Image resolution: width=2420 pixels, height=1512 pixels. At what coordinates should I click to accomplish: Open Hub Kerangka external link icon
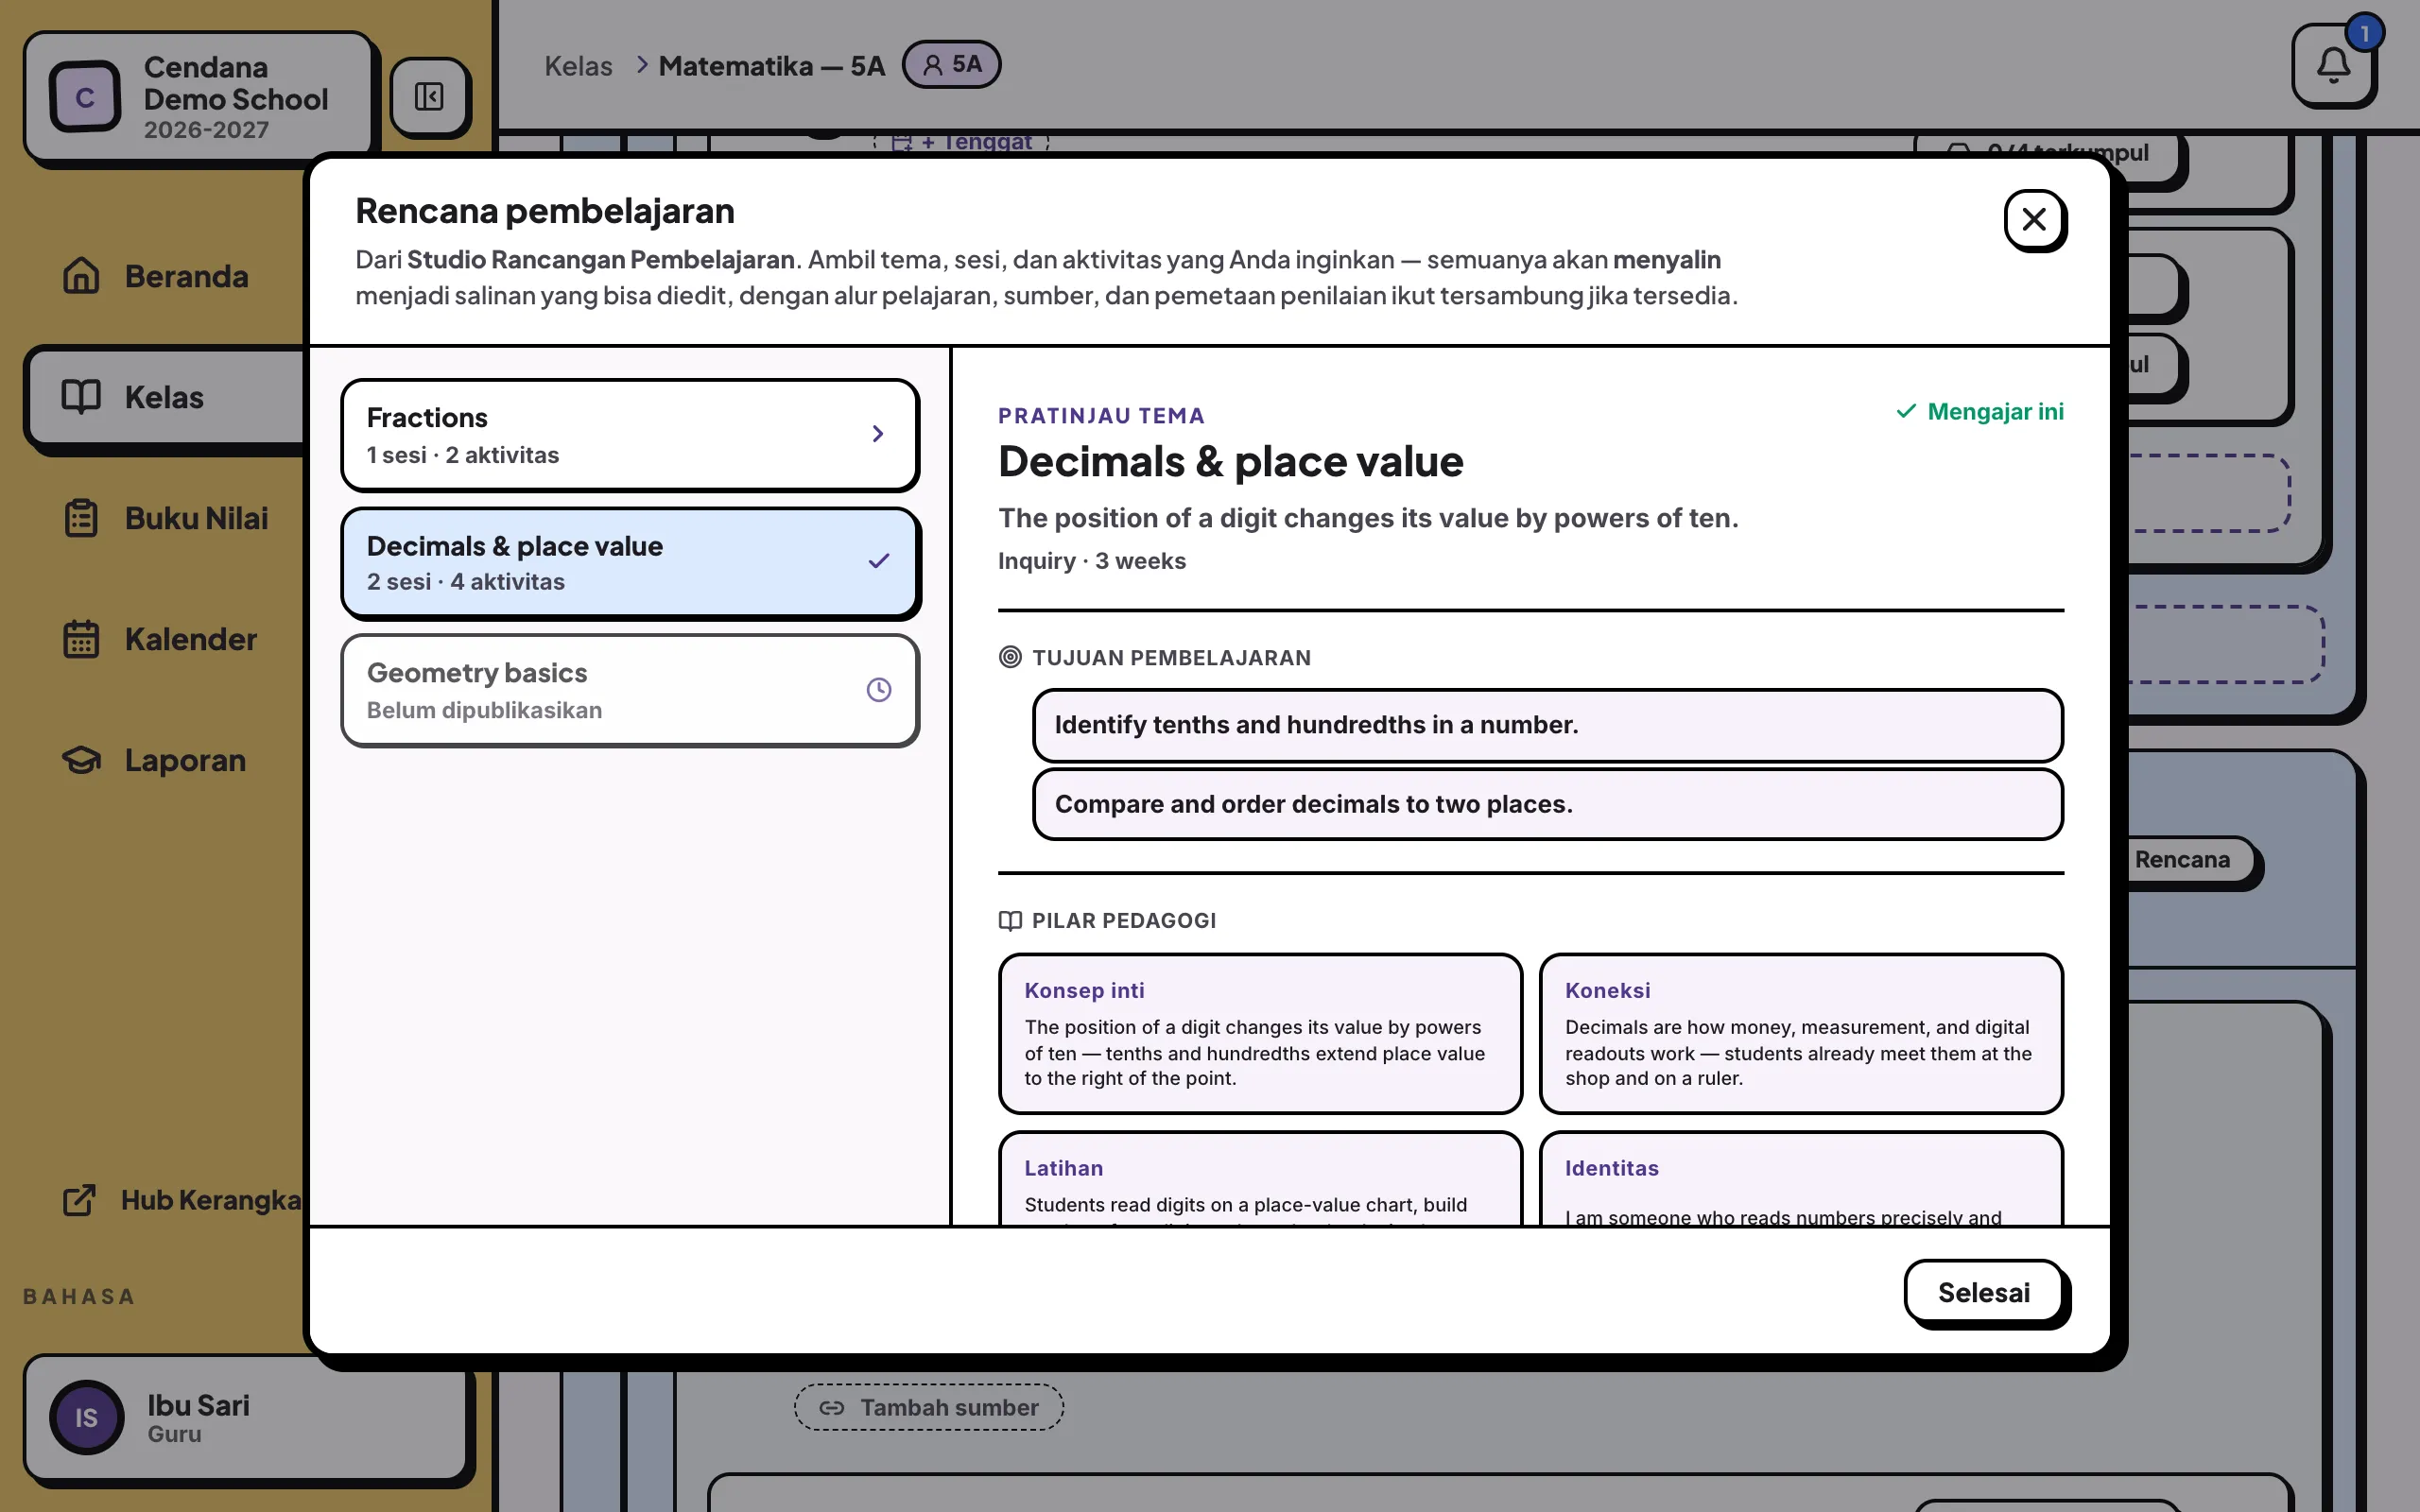pyautogui.click(x=79, y=1200)
